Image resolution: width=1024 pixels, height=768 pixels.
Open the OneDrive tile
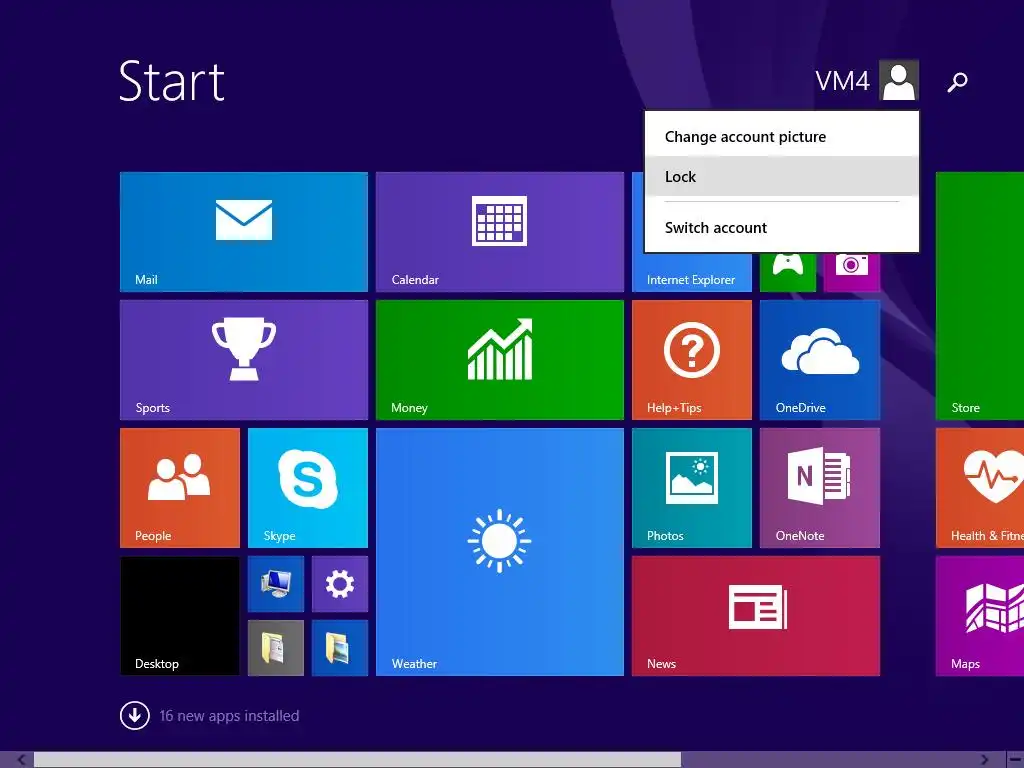(820, 360)
